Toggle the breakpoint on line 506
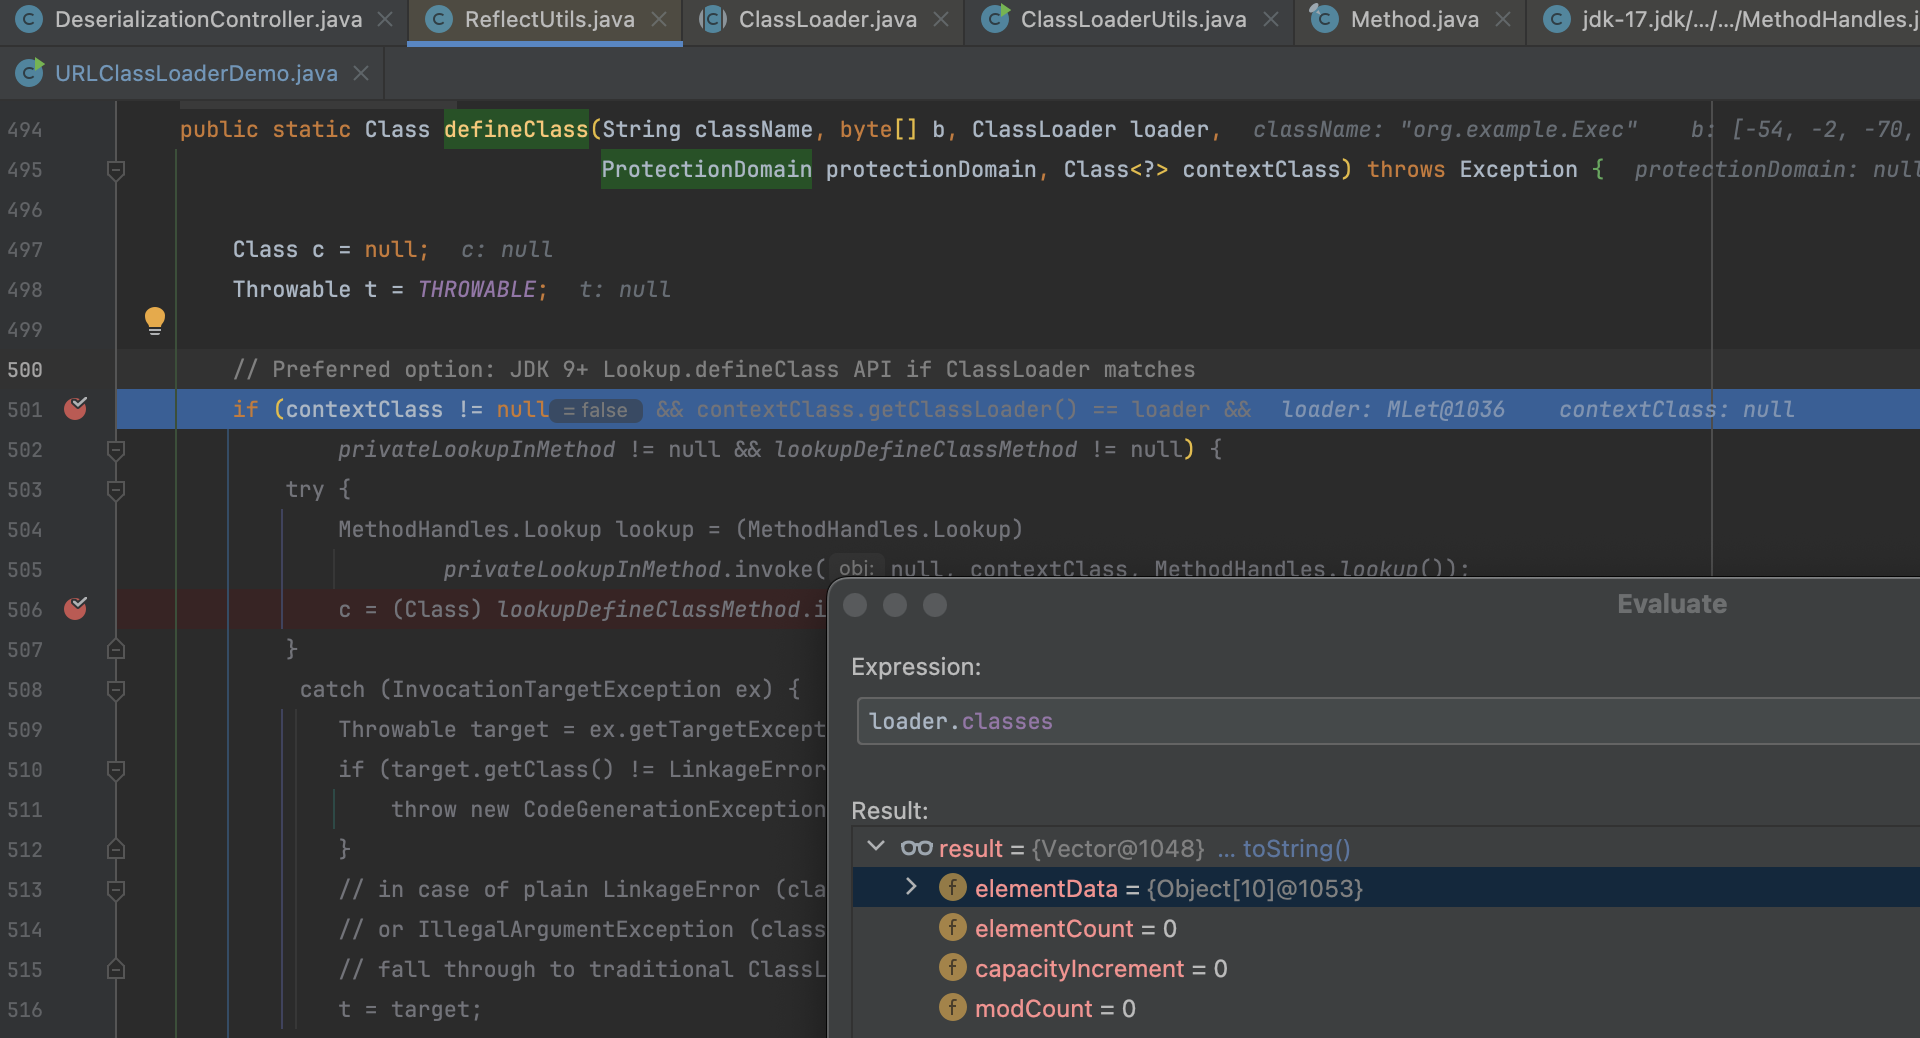This screenshot has width=1920, height=1038. tap(76, 608)
